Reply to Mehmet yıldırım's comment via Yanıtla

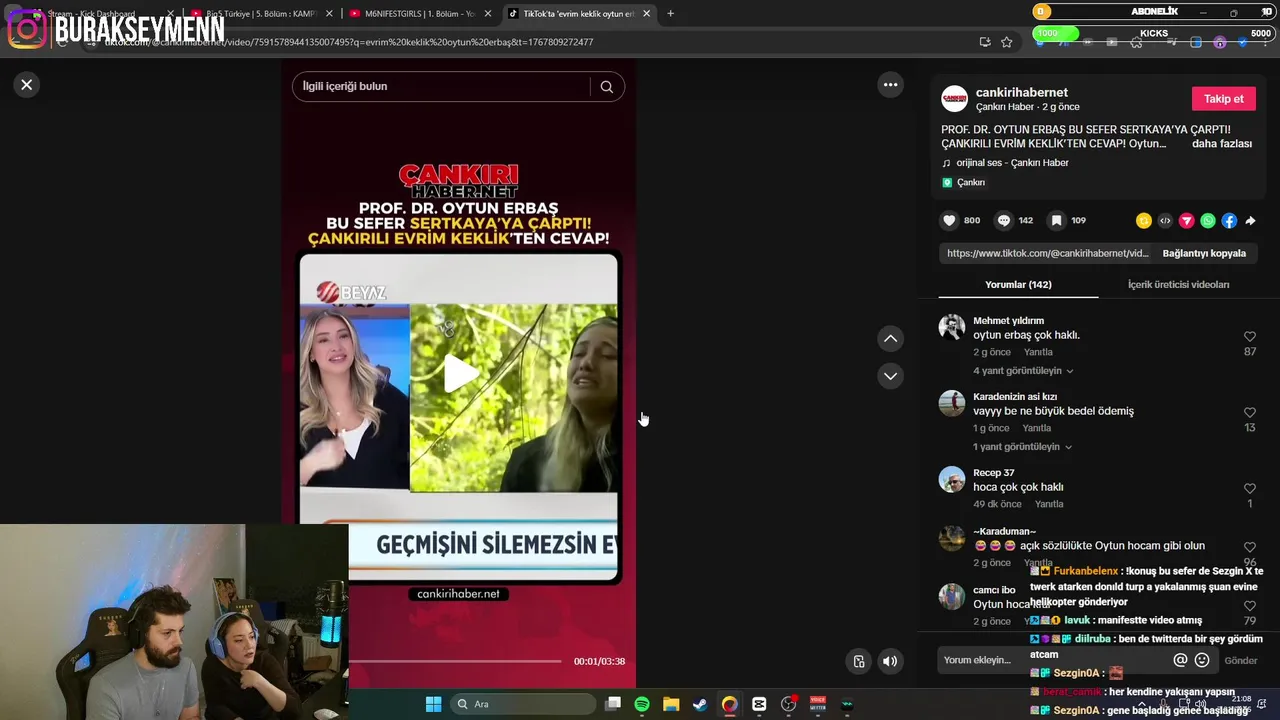point(1038,352)
